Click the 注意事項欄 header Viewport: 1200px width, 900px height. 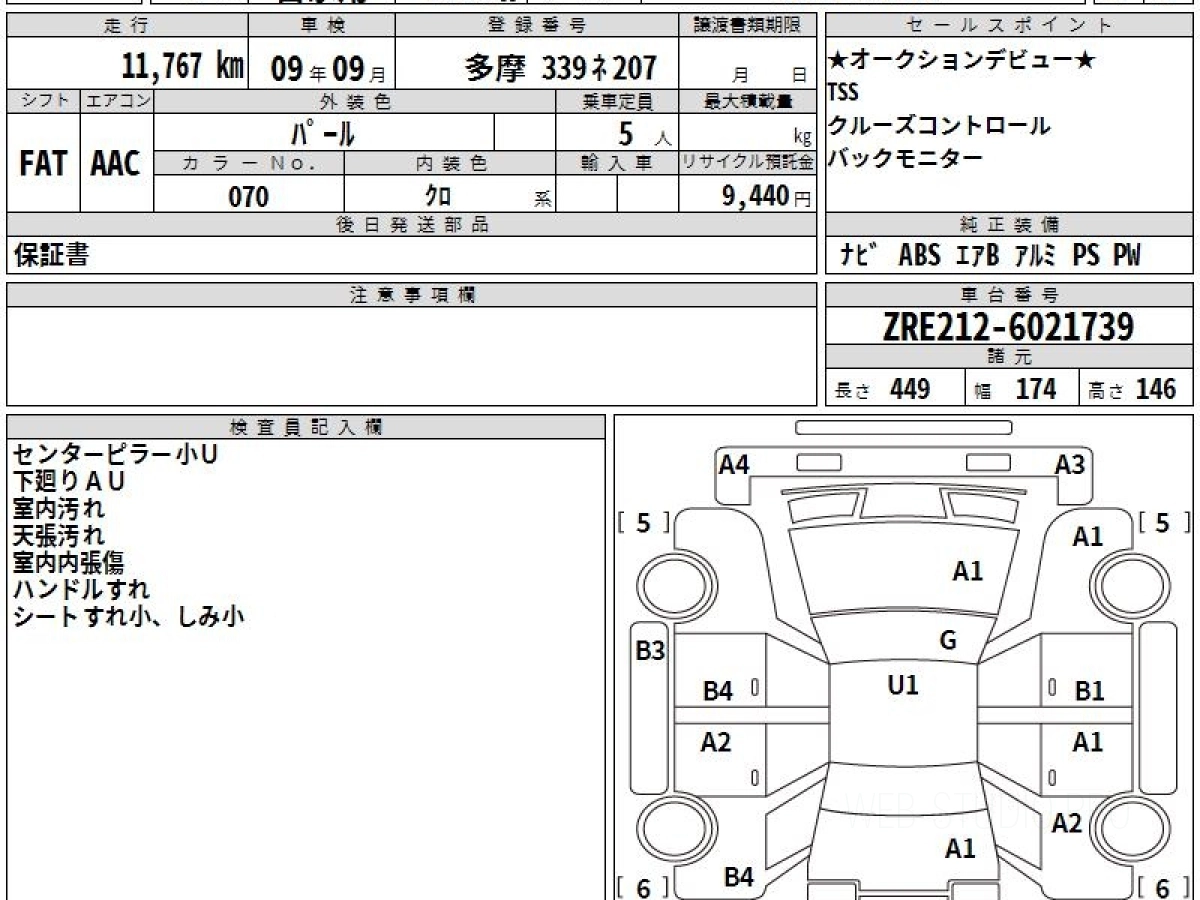point(411,295)
